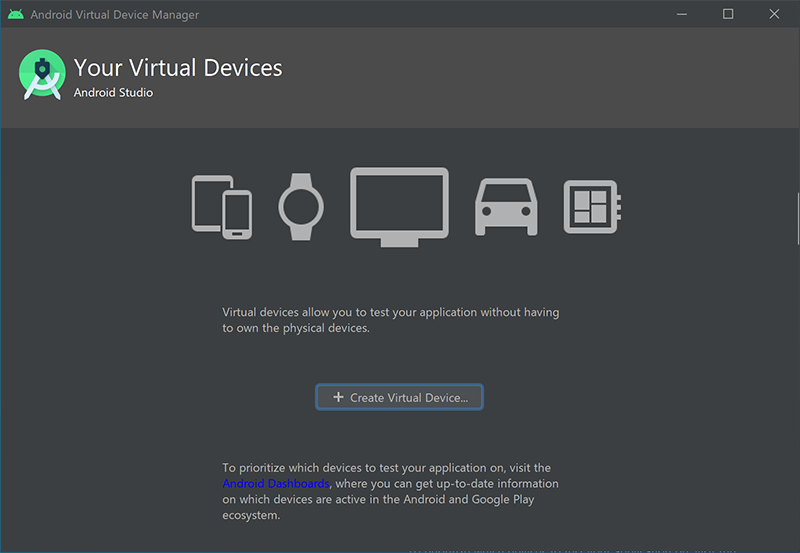
Task: Close the Android Virtual Device Manager window
Action: (774, 14)
